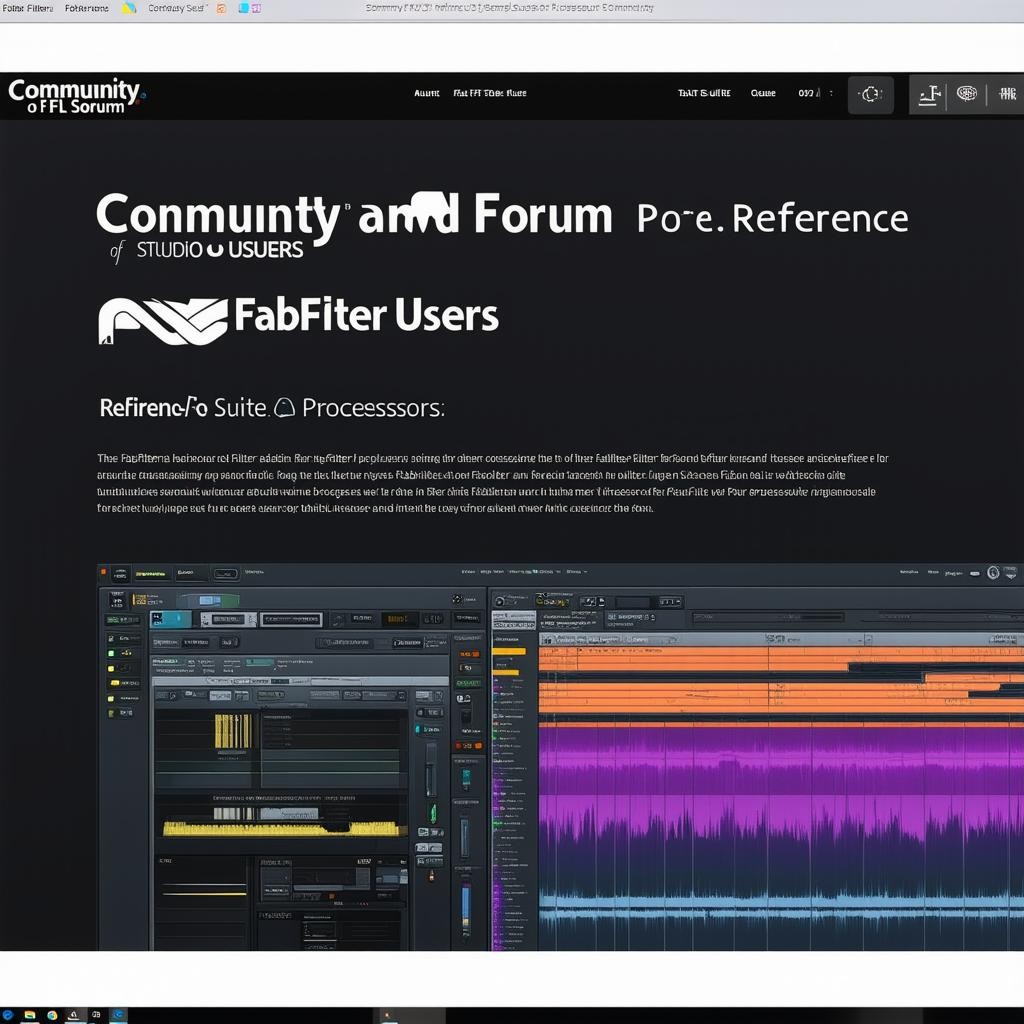Click the blue highlighted button in plugin toolbar
This screenshot has height=1024, width=1024.
(x=170, y=620)
